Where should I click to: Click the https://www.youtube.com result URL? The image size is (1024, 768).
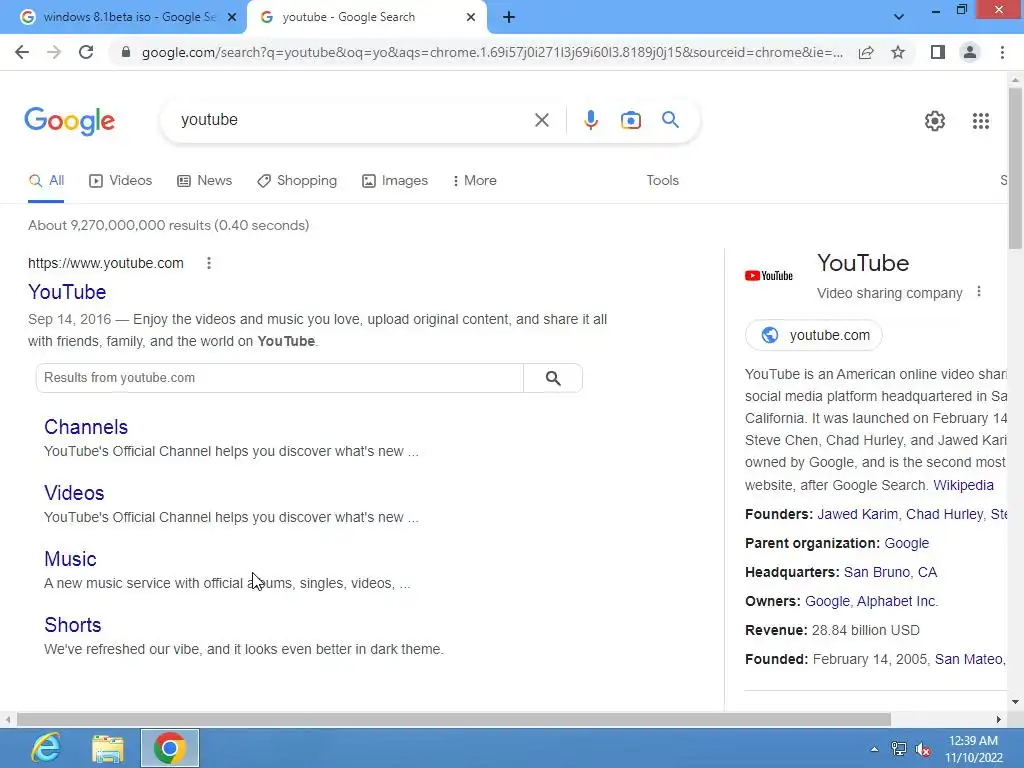pos(106,263)
